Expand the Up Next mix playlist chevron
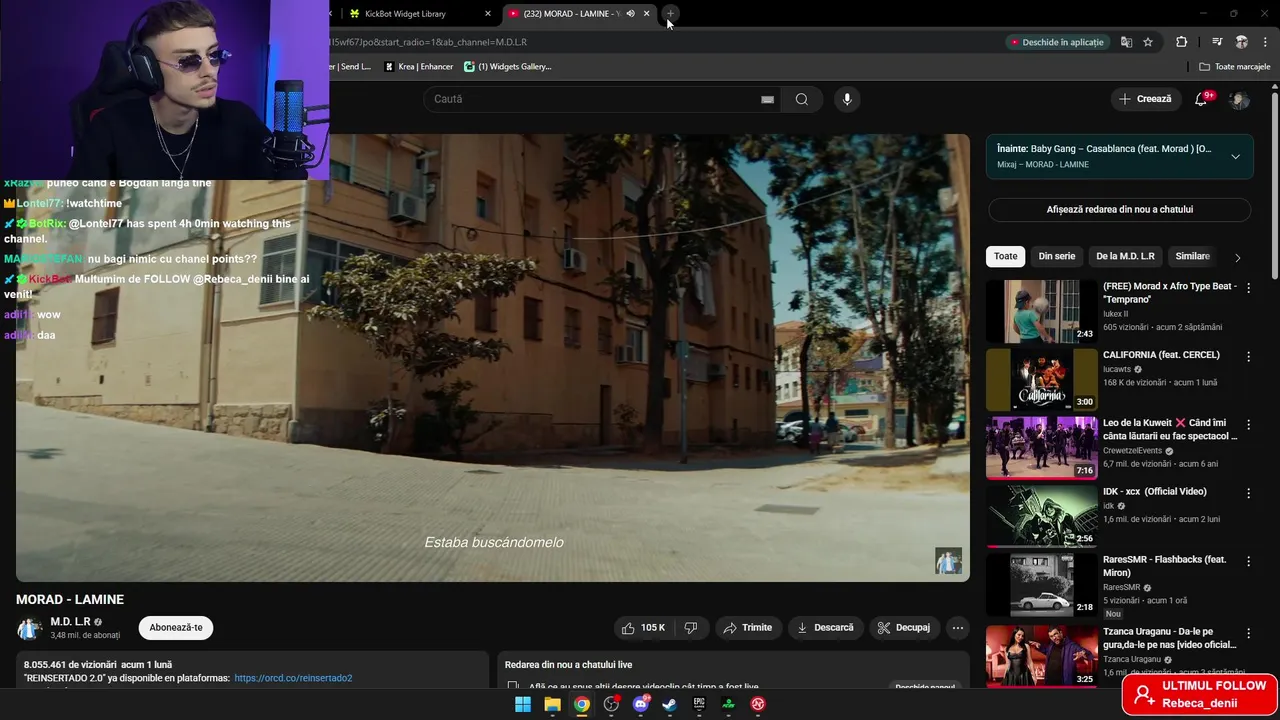Image resolution: width=1280 pixels, height=720 pixels. coord(1235,156)
